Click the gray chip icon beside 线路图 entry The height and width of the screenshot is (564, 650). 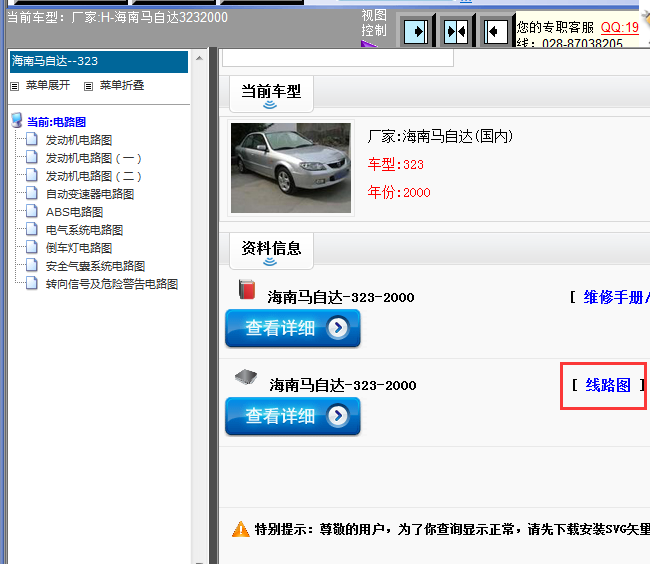(x=246, y=377)
